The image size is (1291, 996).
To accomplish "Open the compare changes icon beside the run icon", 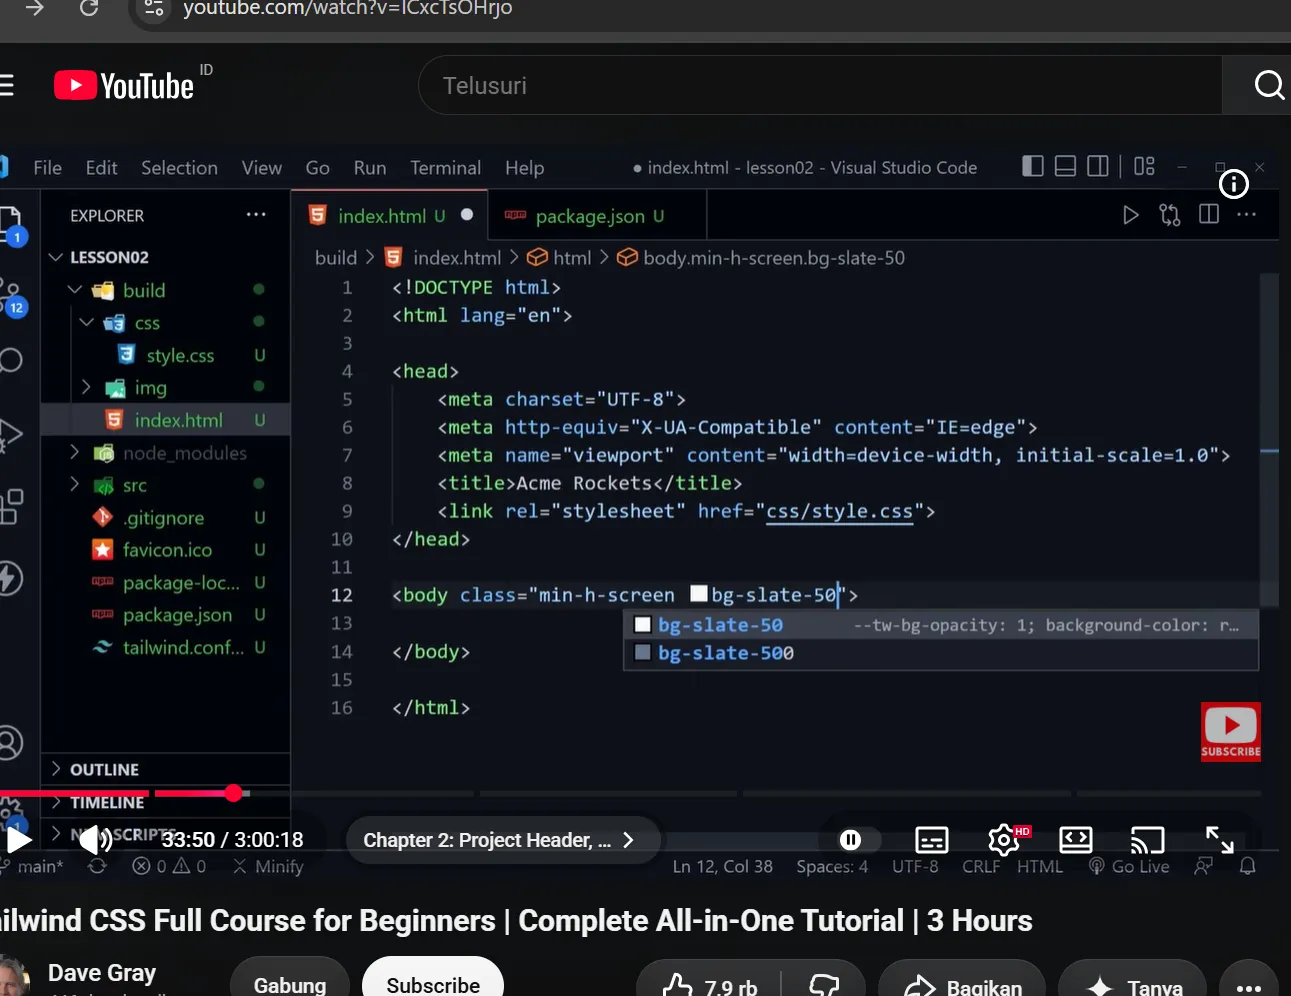I will click(1169, 215).
